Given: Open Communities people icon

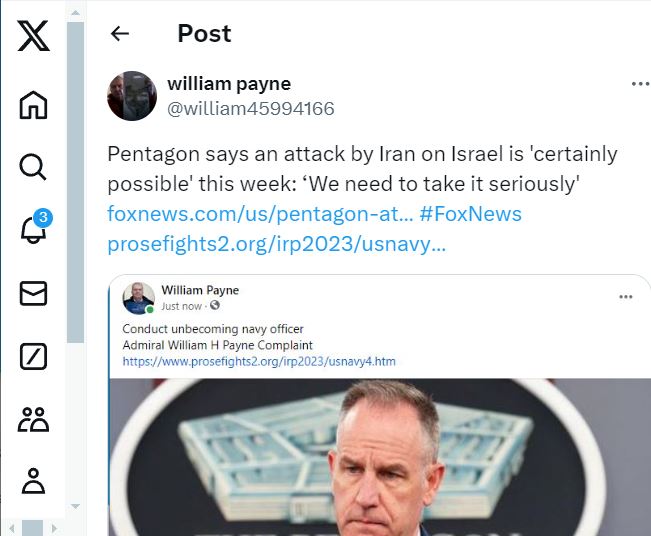Looking at the screenshot, I should 33,419.
